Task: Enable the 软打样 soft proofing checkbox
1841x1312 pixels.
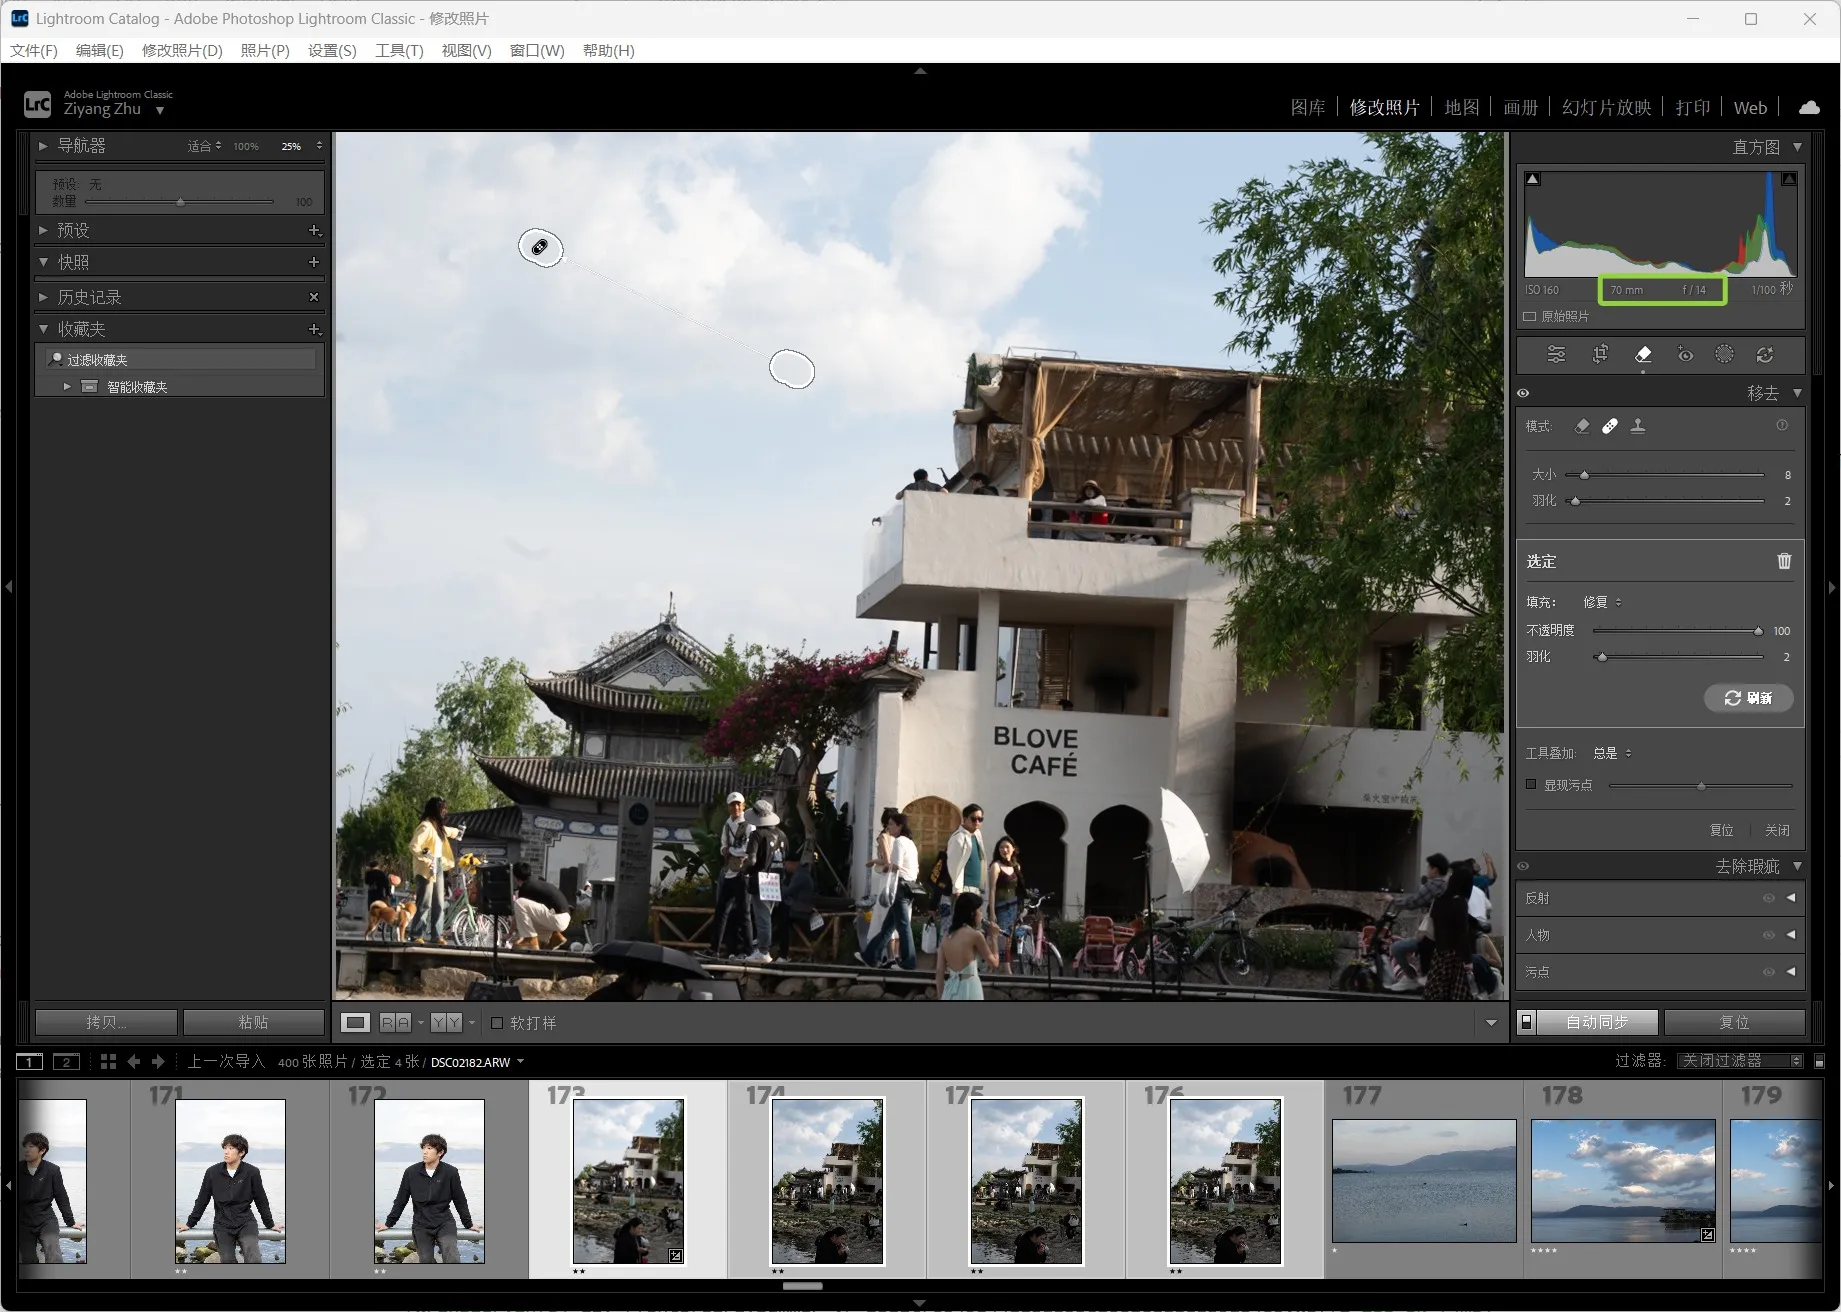Action: [497, 1023]
